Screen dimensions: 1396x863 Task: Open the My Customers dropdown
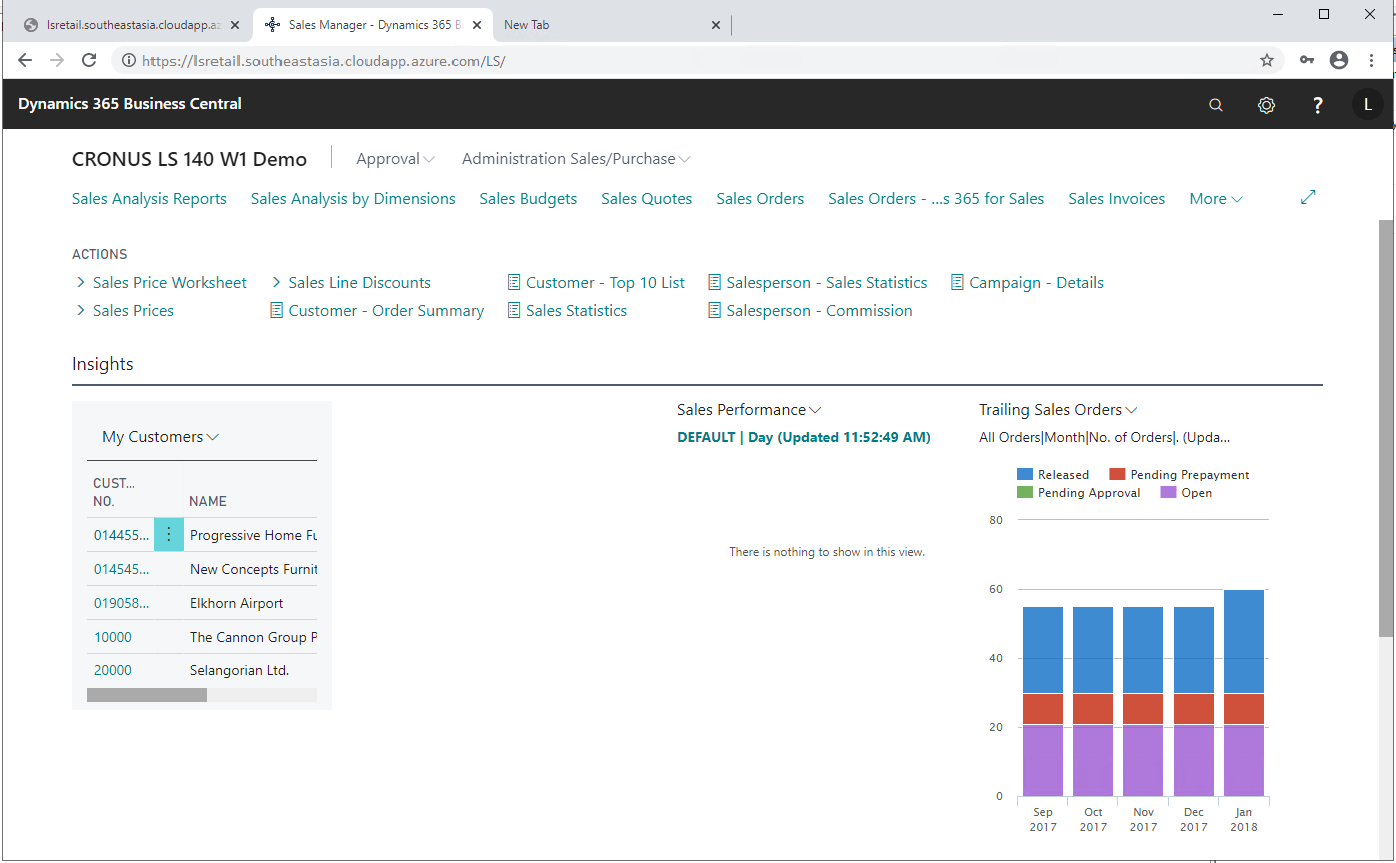pos(161,437)
